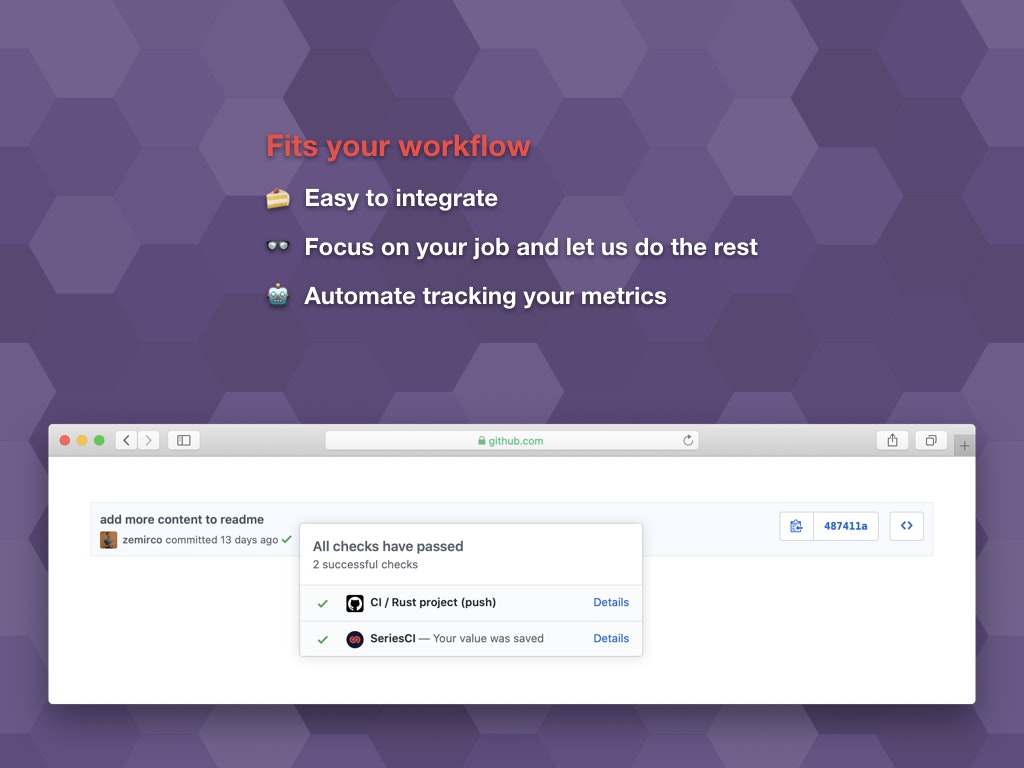Image resolution: width=1024 pixels, height=768 pixels.
Task: Toggle the Safari sidebar button
Action: tap(184, 440)
